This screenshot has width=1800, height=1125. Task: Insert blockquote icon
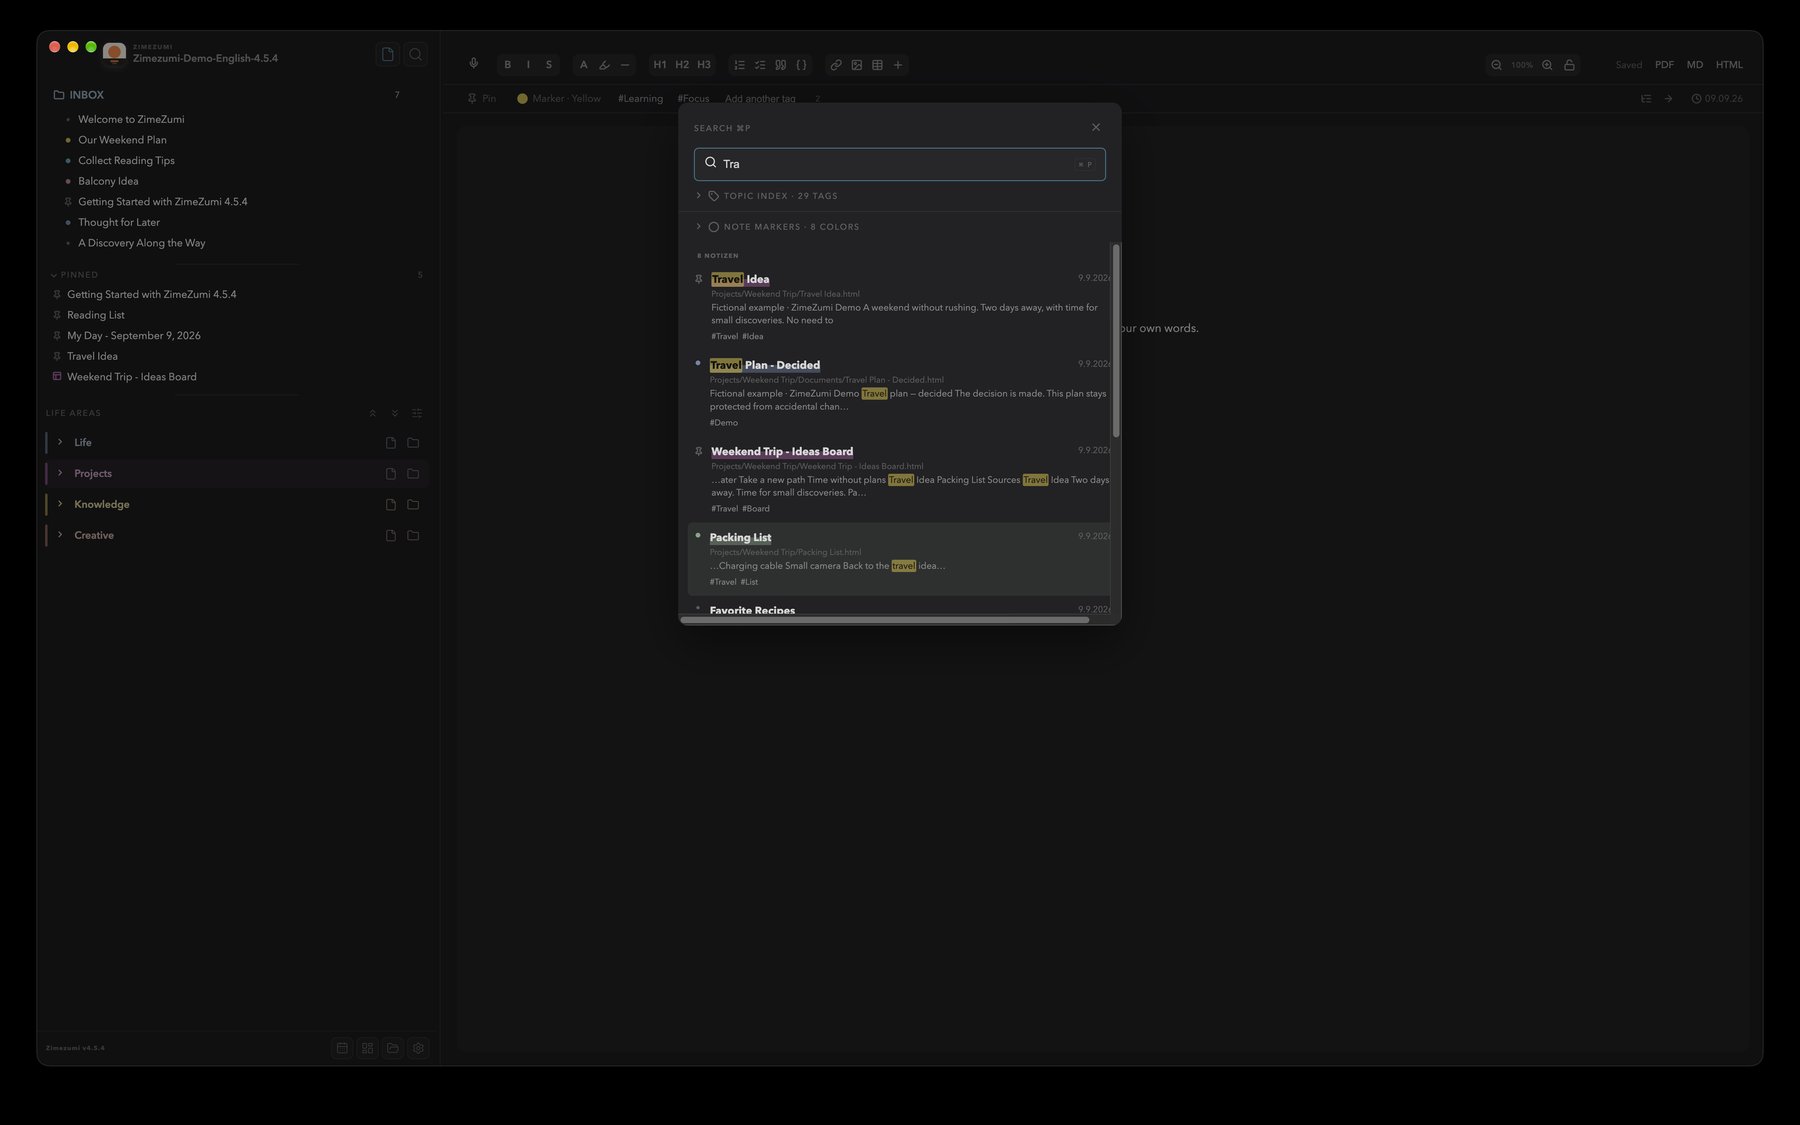click(781, 64)
